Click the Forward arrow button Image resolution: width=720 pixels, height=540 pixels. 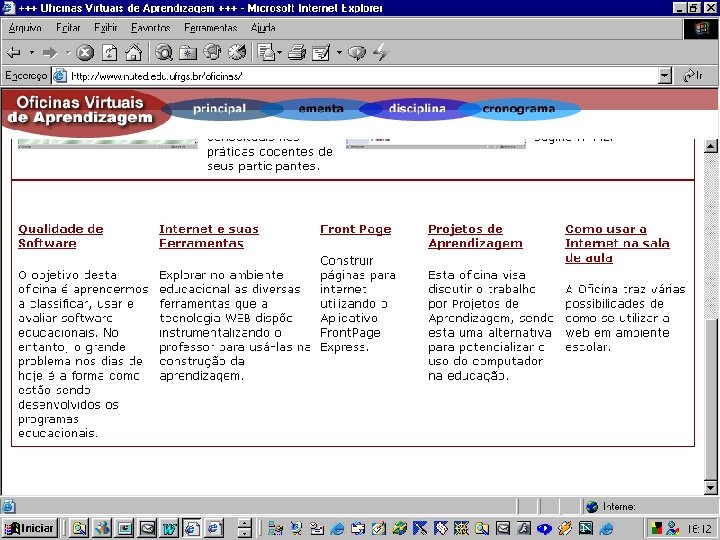tap(50, 53)
